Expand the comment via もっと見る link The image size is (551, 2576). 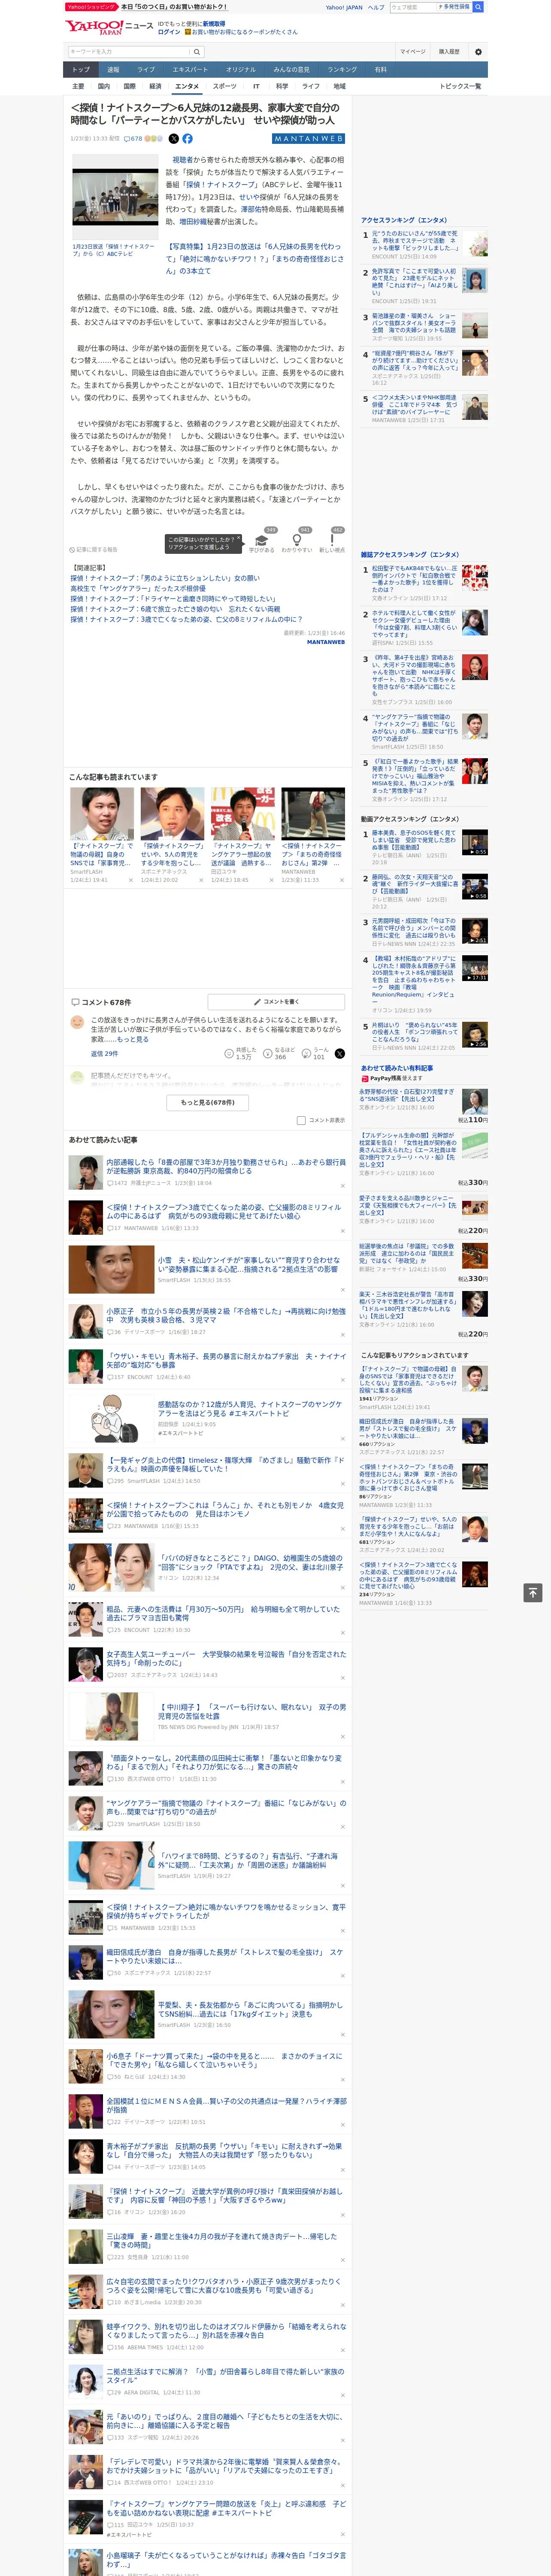pyautogui.click(x=132, y=1039)
